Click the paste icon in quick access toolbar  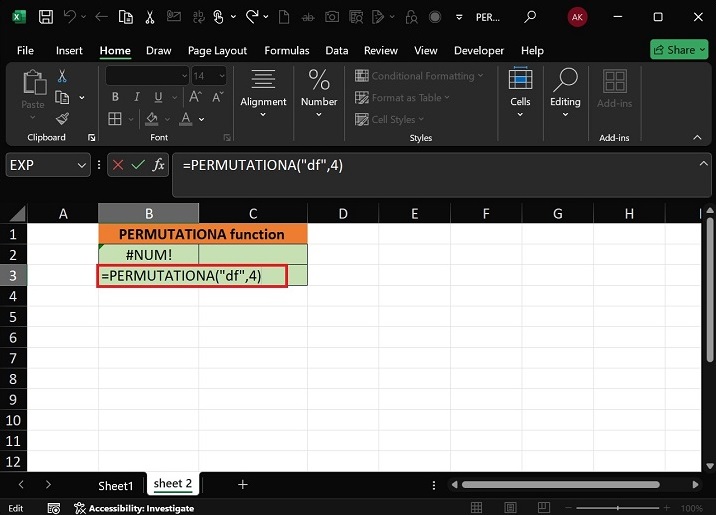[126, 17]
